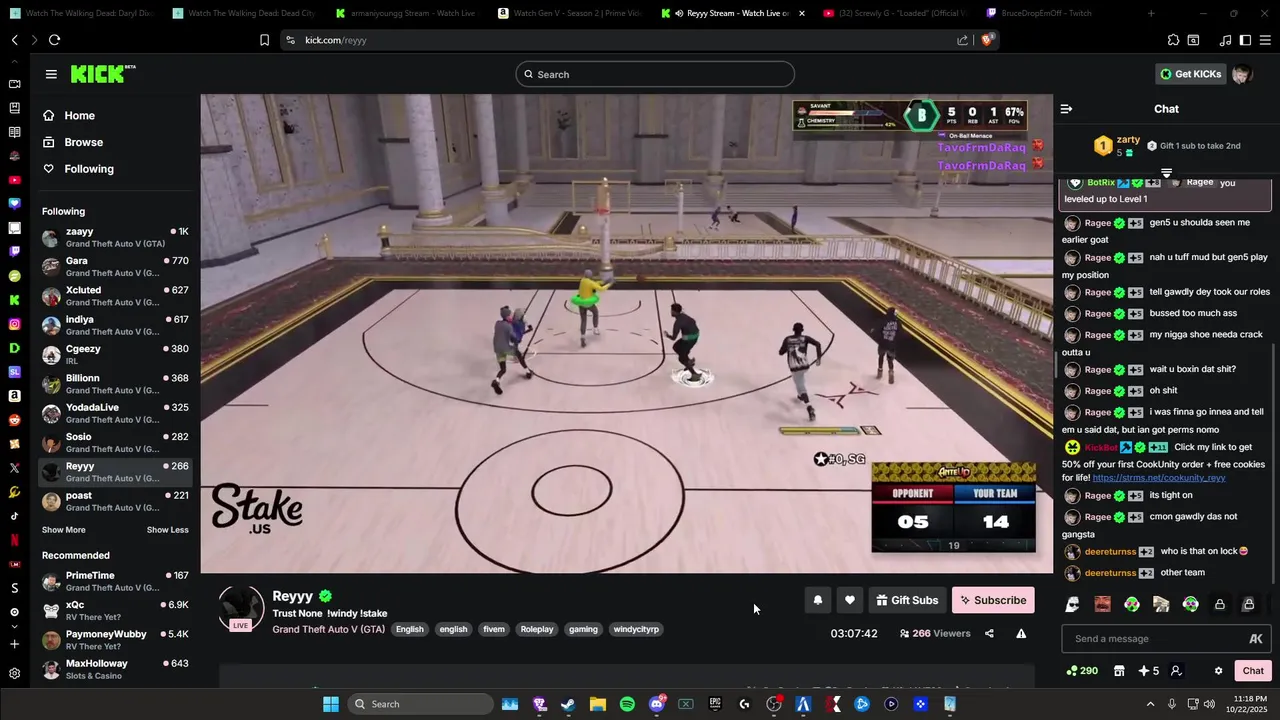This screenshot has height=720, width=1280.
Task: Open the TikTok icon in browser sidebar
Action: click(14, 516)
